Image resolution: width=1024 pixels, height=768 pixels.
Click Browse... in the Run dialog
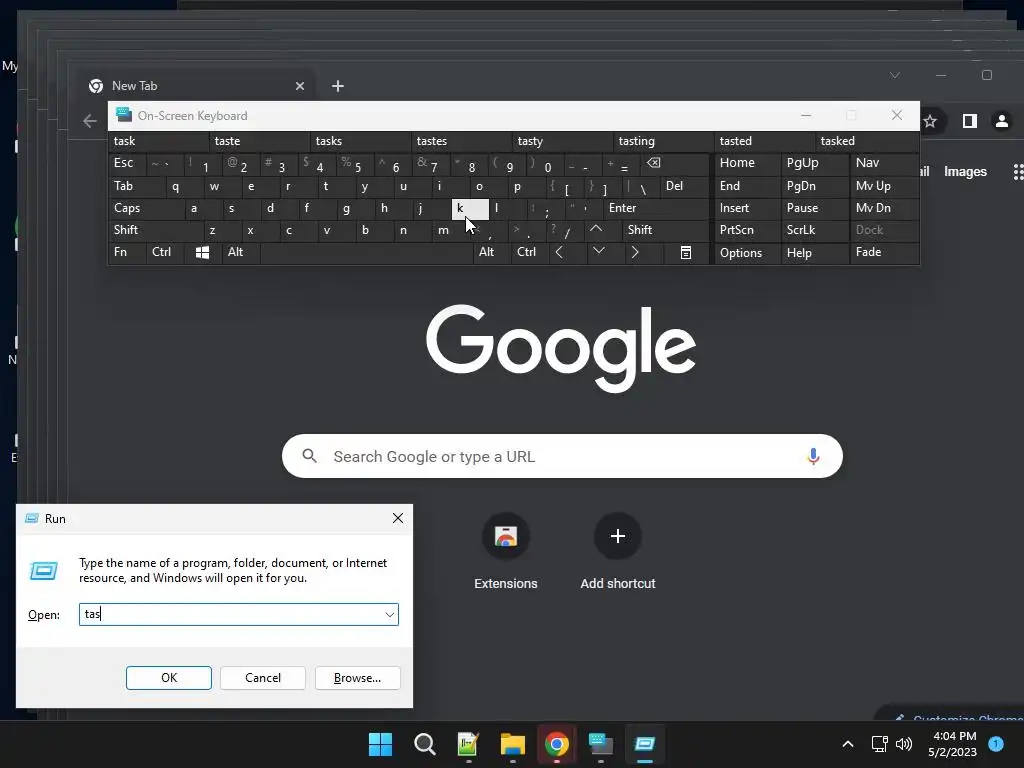tap(357, 678)
